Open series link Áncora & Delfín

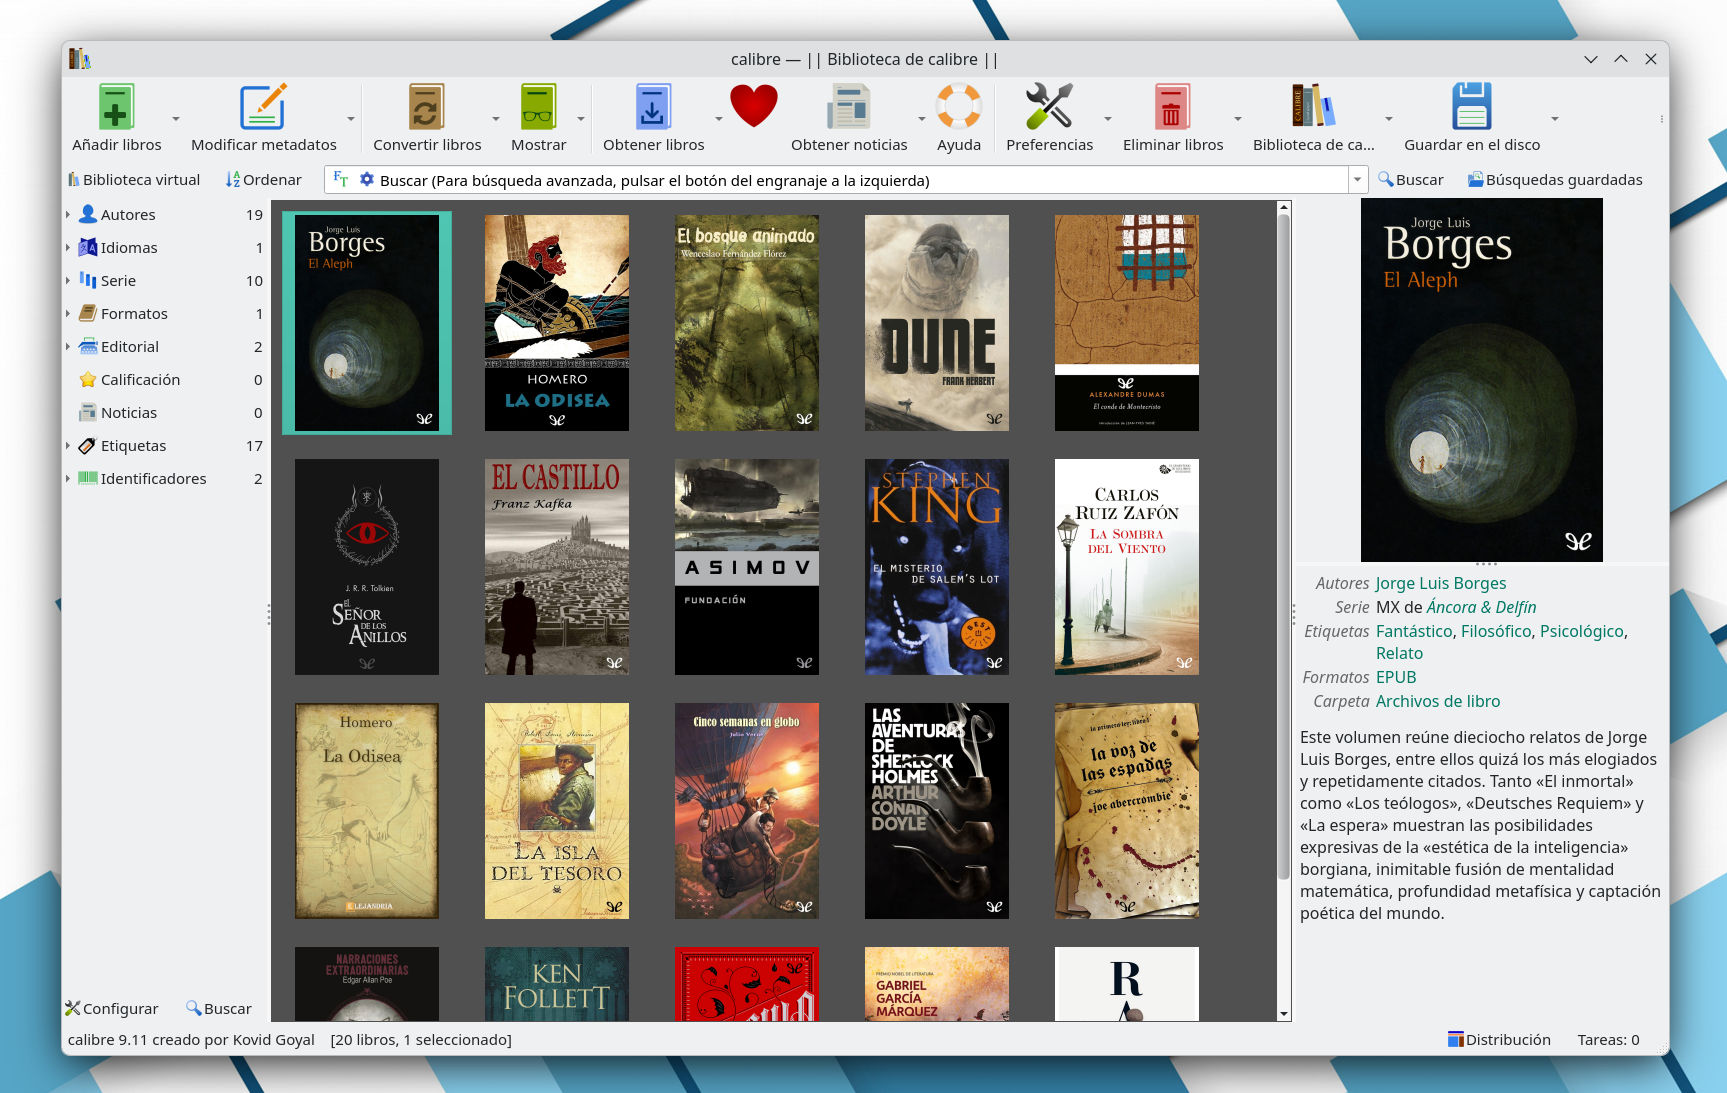[1481, 607]
